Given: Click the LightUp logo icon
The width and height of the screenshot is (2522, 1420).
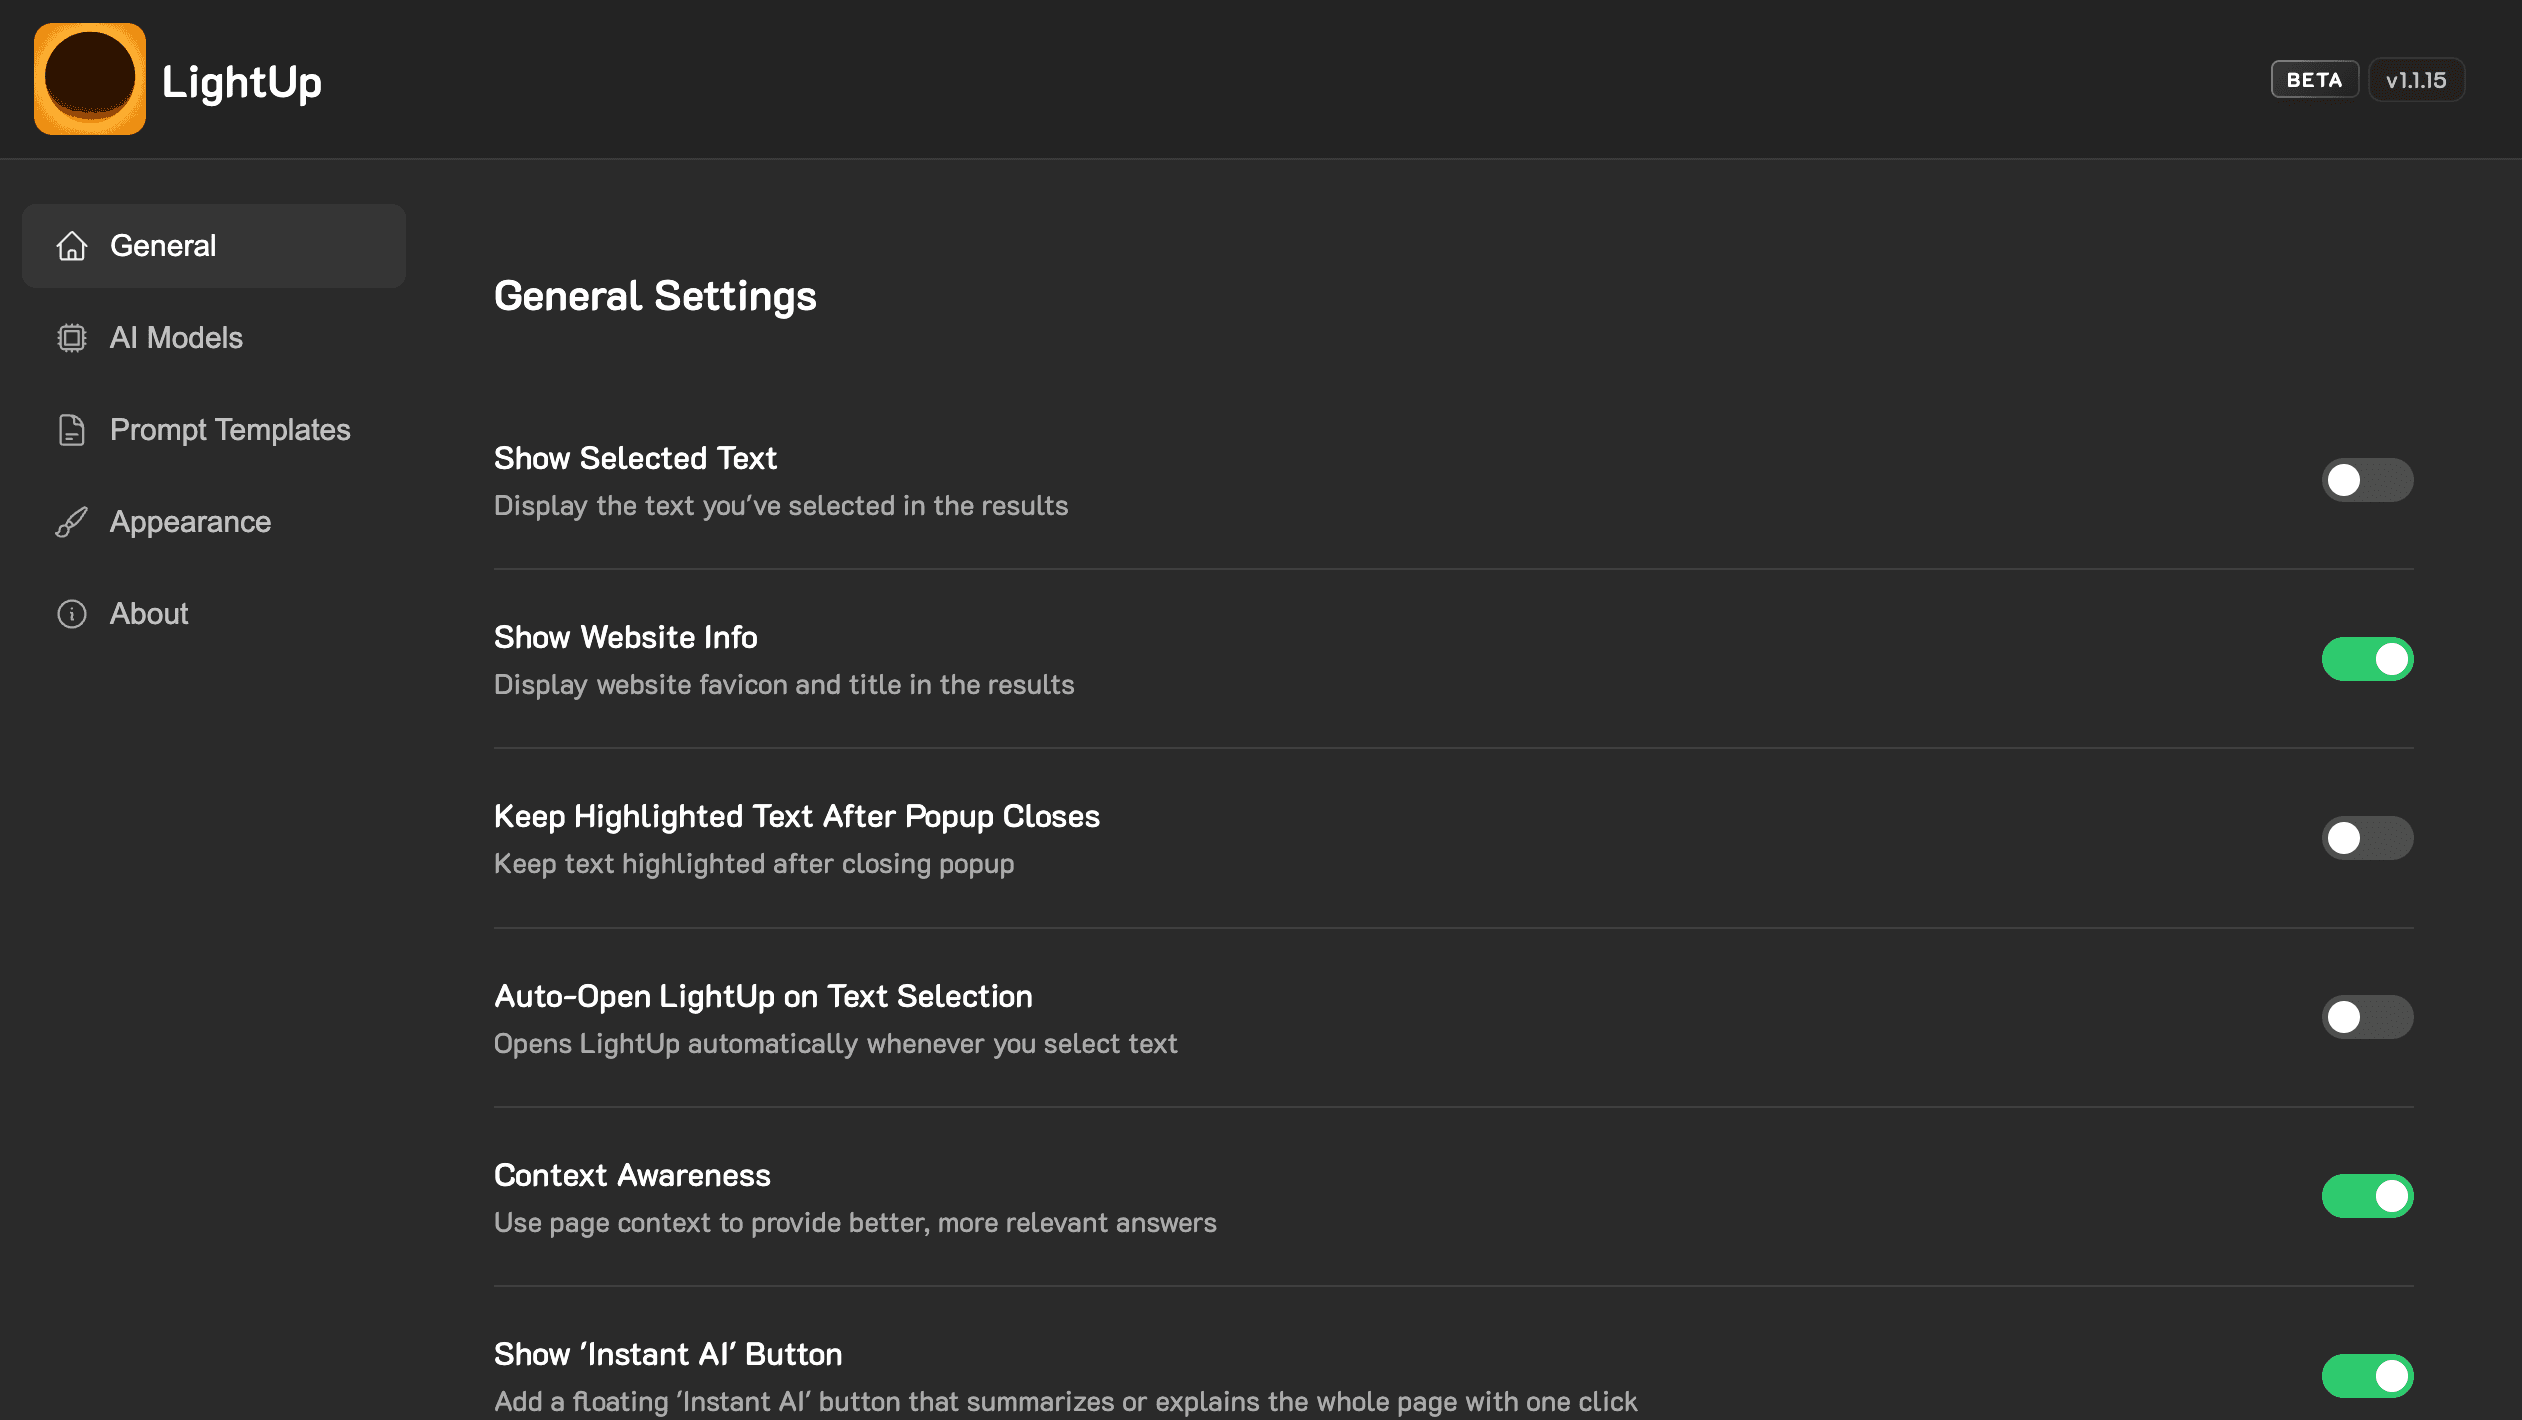Looking at the screenshot, I should 90,79.
